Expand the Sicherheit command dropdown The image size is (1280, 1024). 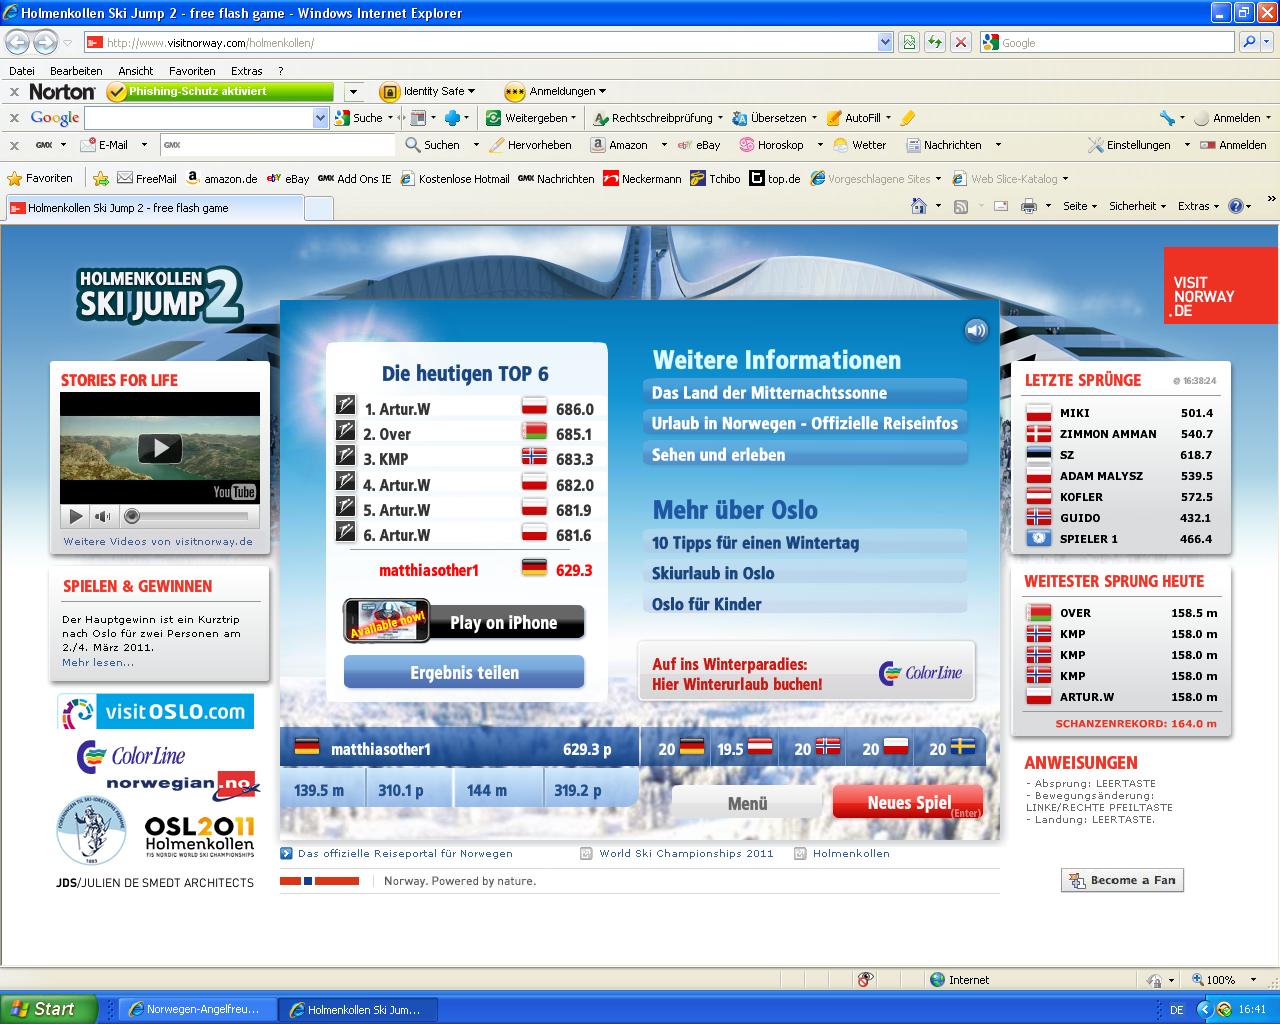(x=1162, y=206)
